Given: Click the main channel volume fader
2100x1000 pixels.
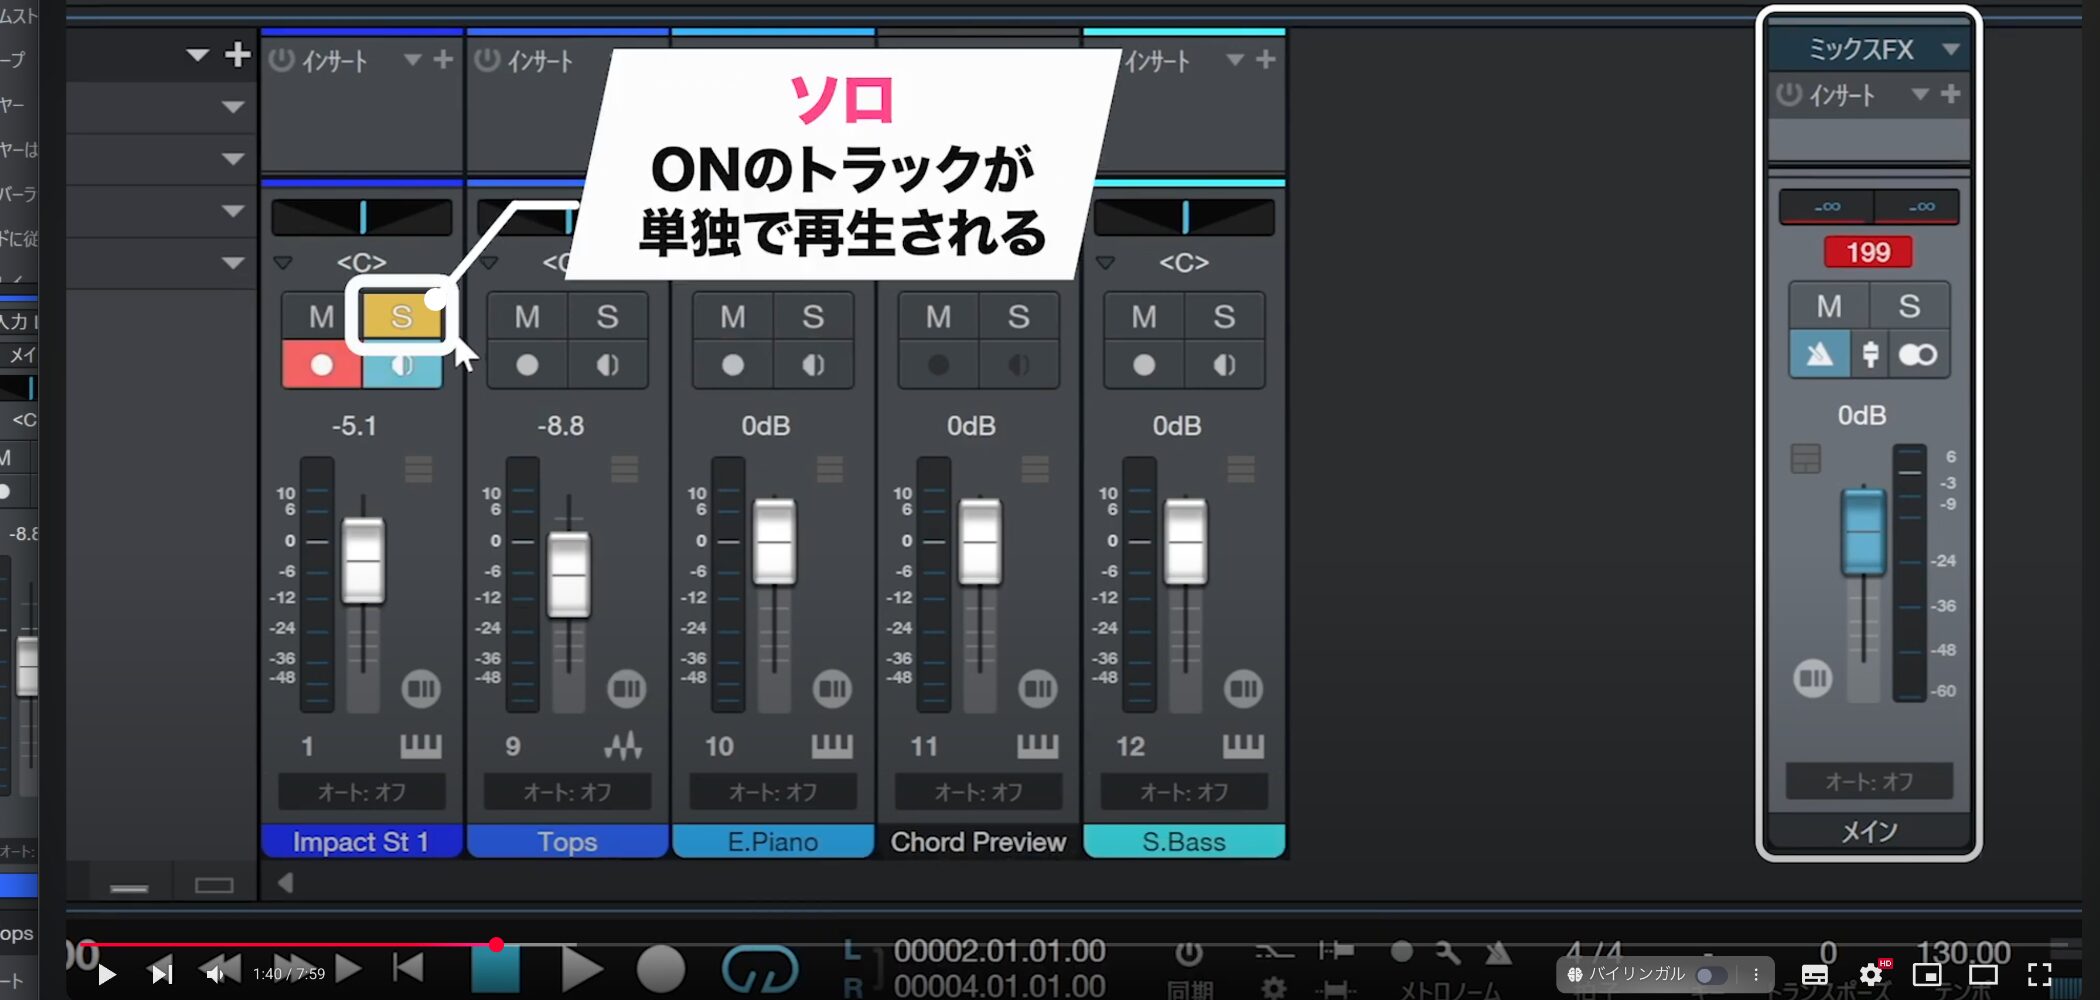Looking at the screenshot, I should coord(1863,530).
